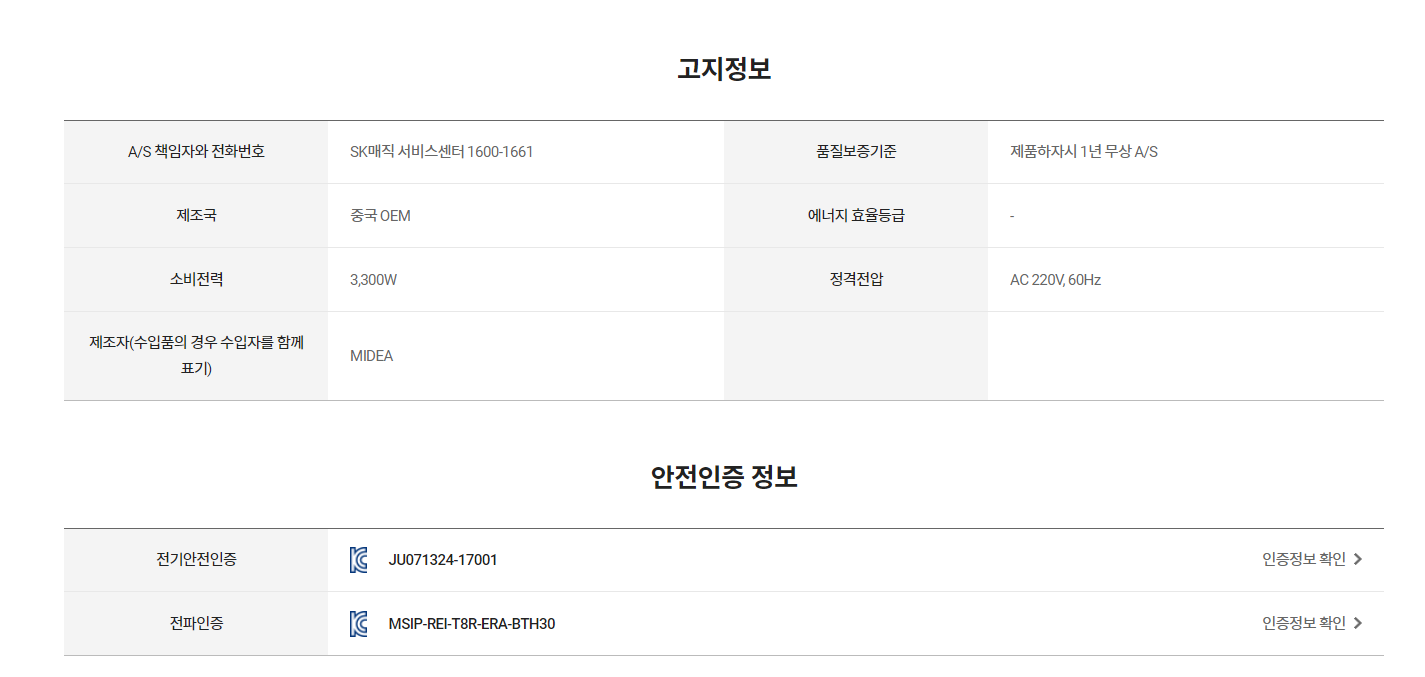This screenshot has height=677, width=1425.
Task: Click the 에너지 효율등급 label cell
Action: click(x=856, y=216)
